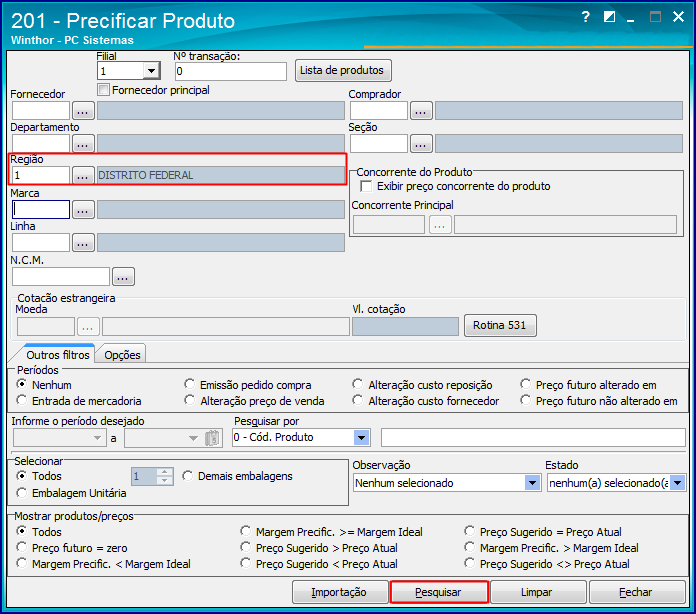Click the Região code input field
This screenshot has width=696, height=614.
click(x=41, y=175)
